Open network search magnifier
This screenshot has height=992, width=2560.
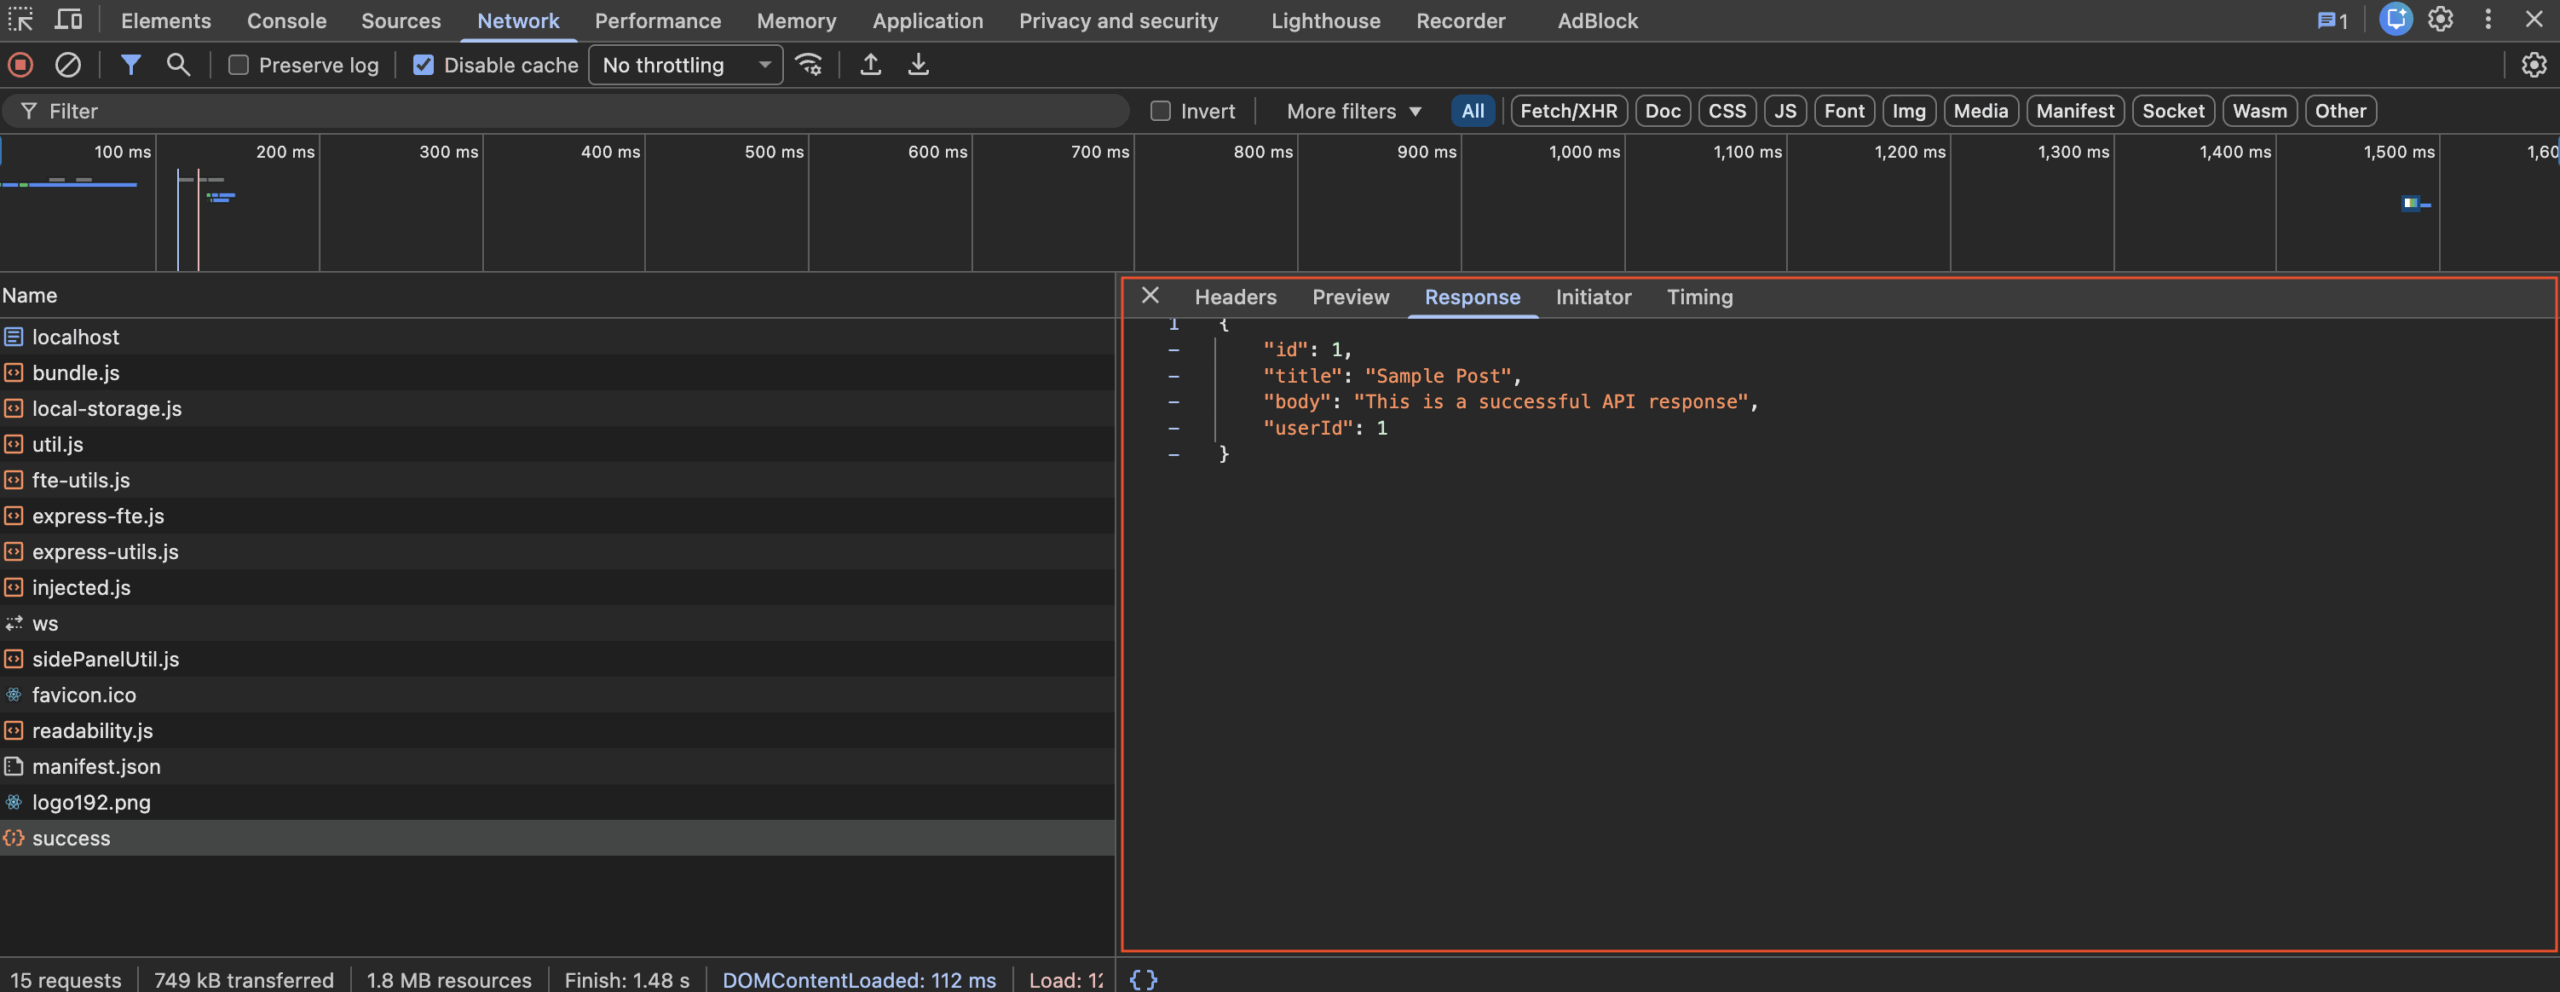point(178,65)
